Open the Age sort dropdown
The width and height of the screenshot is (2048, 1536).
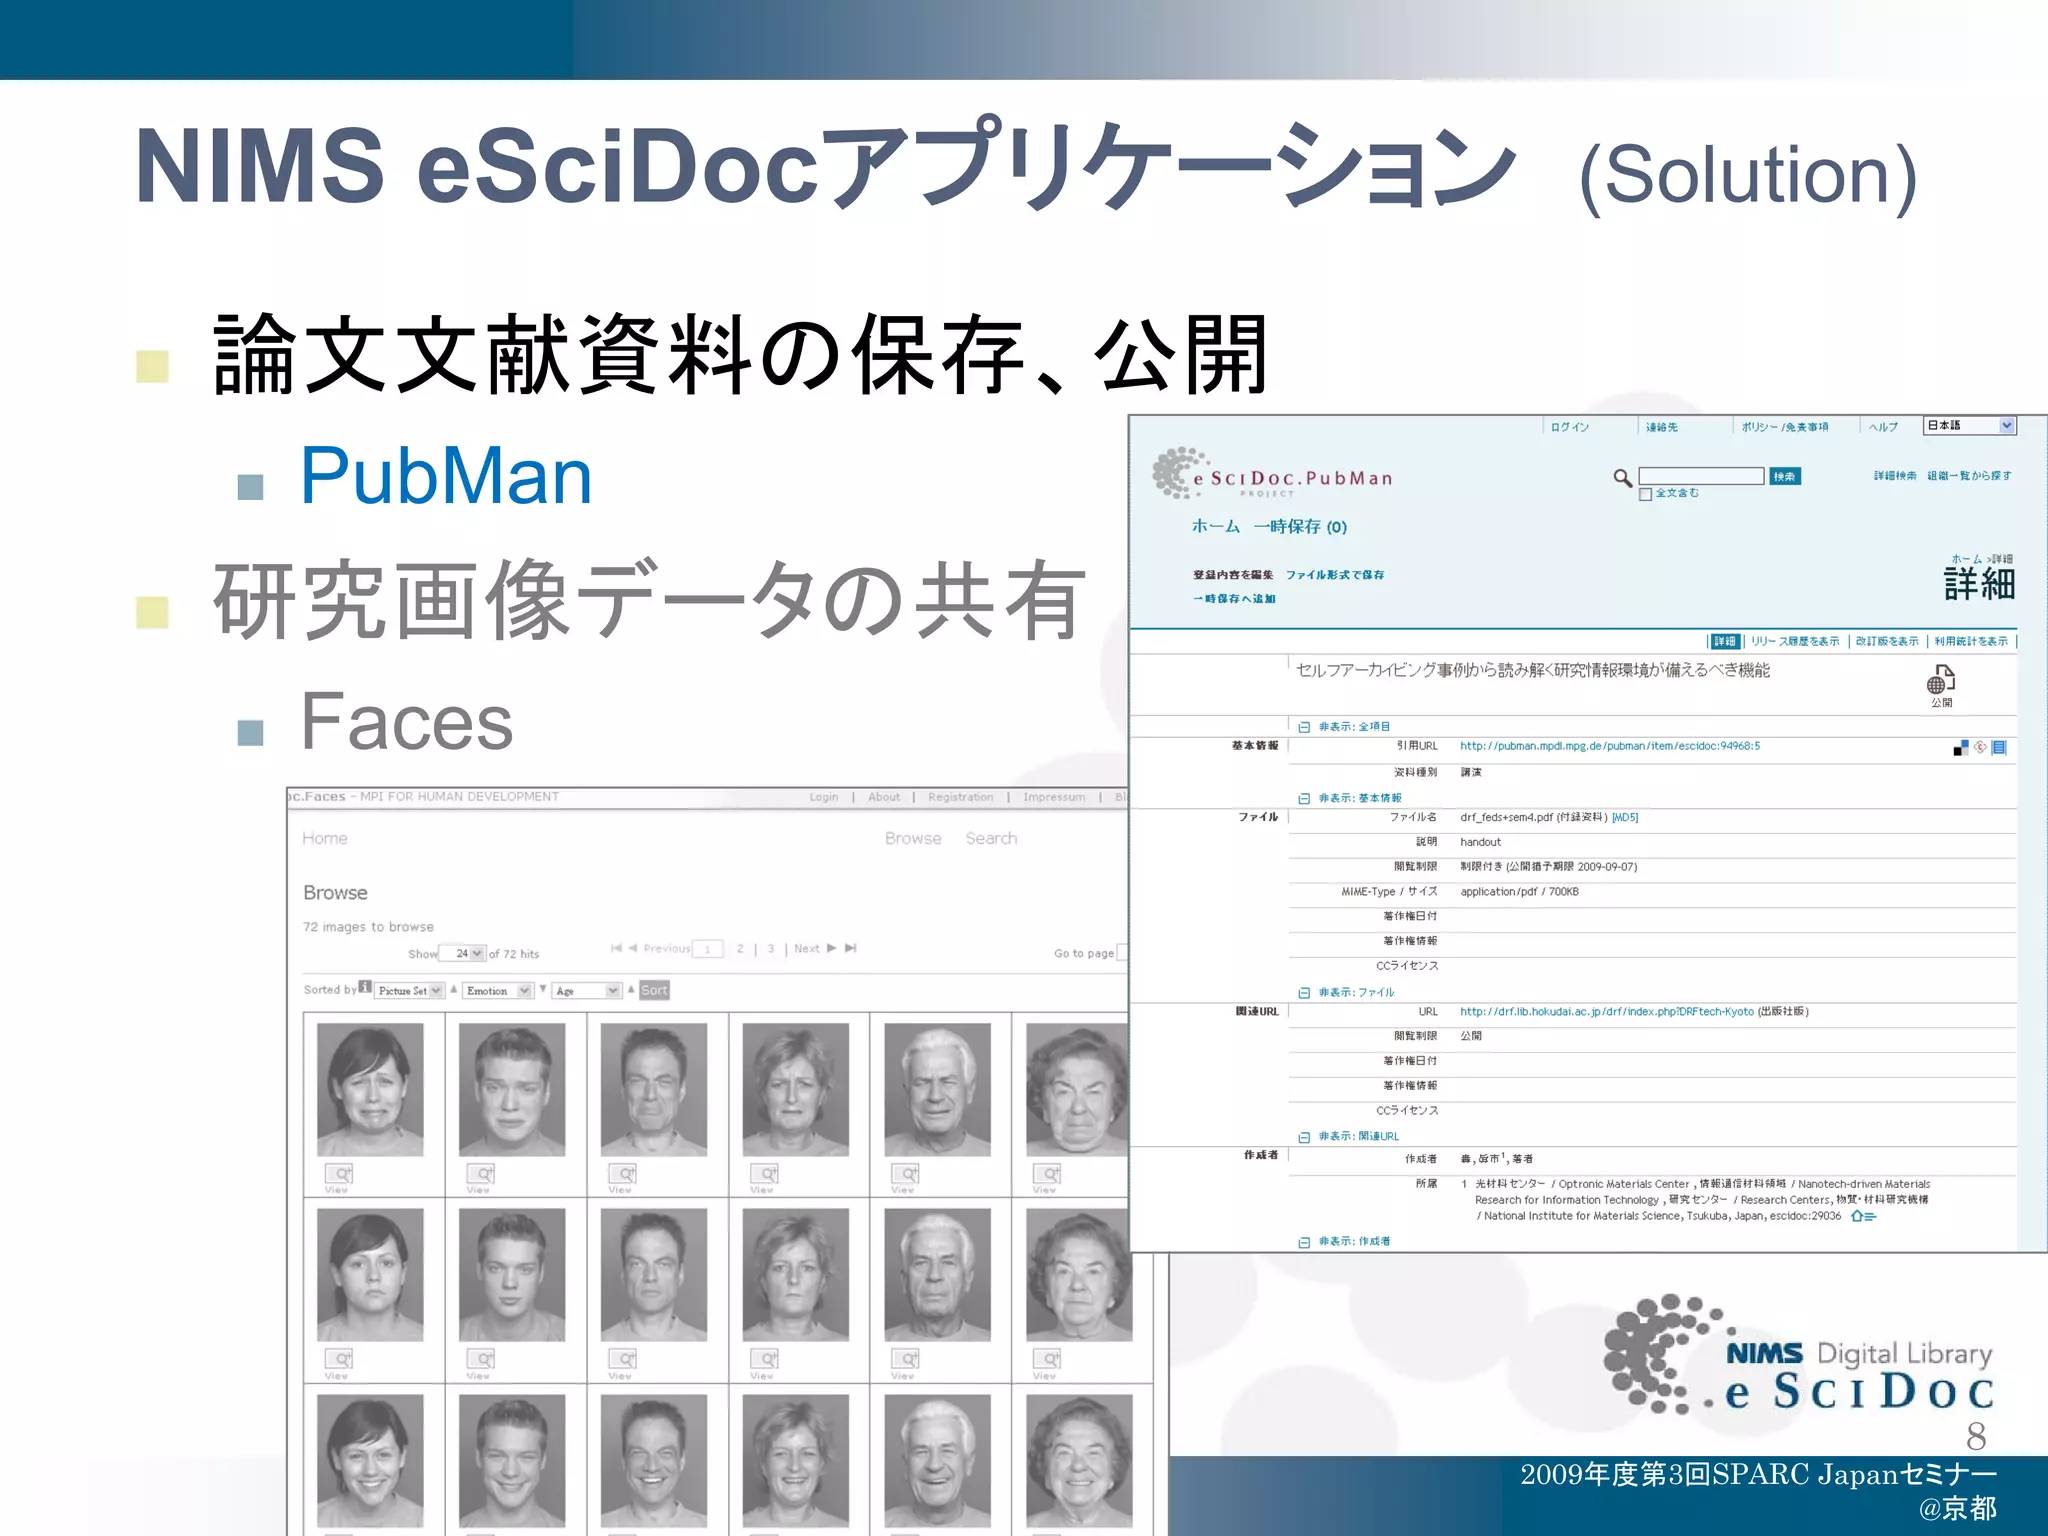click(586, 990)
